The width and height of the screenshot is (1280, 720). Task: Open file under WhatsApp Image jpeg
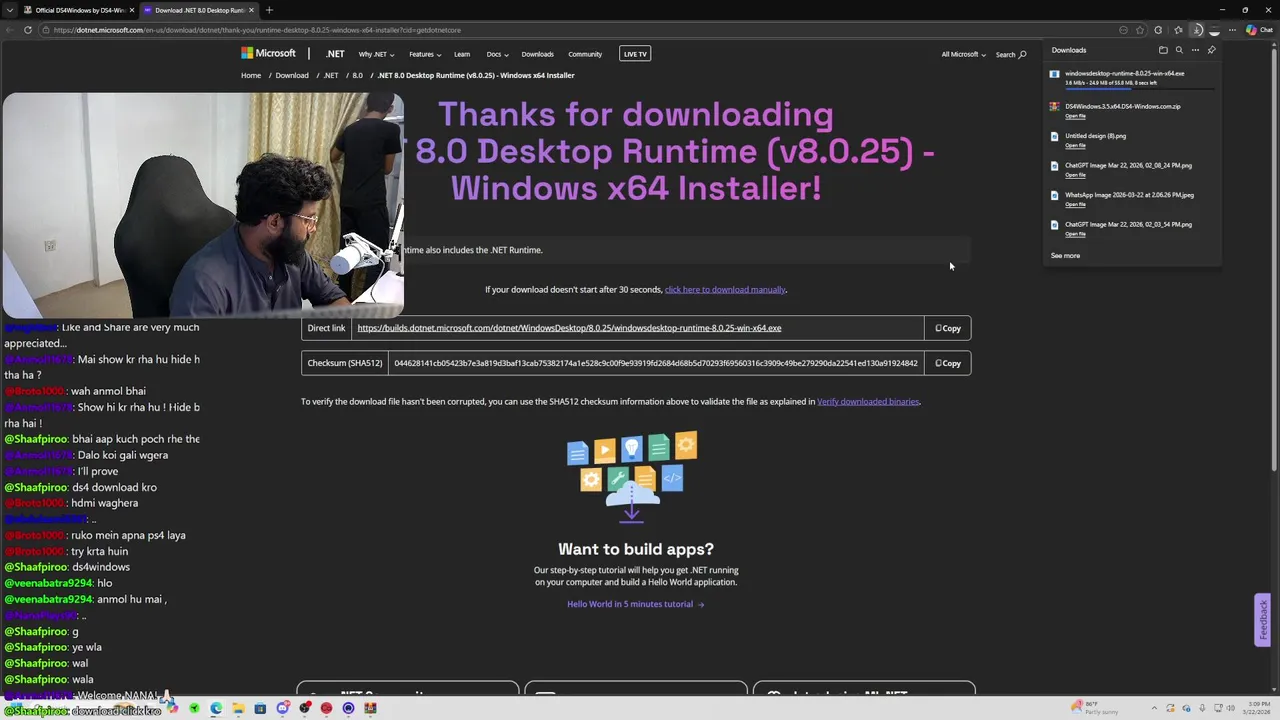click(x=1075, y=205)
